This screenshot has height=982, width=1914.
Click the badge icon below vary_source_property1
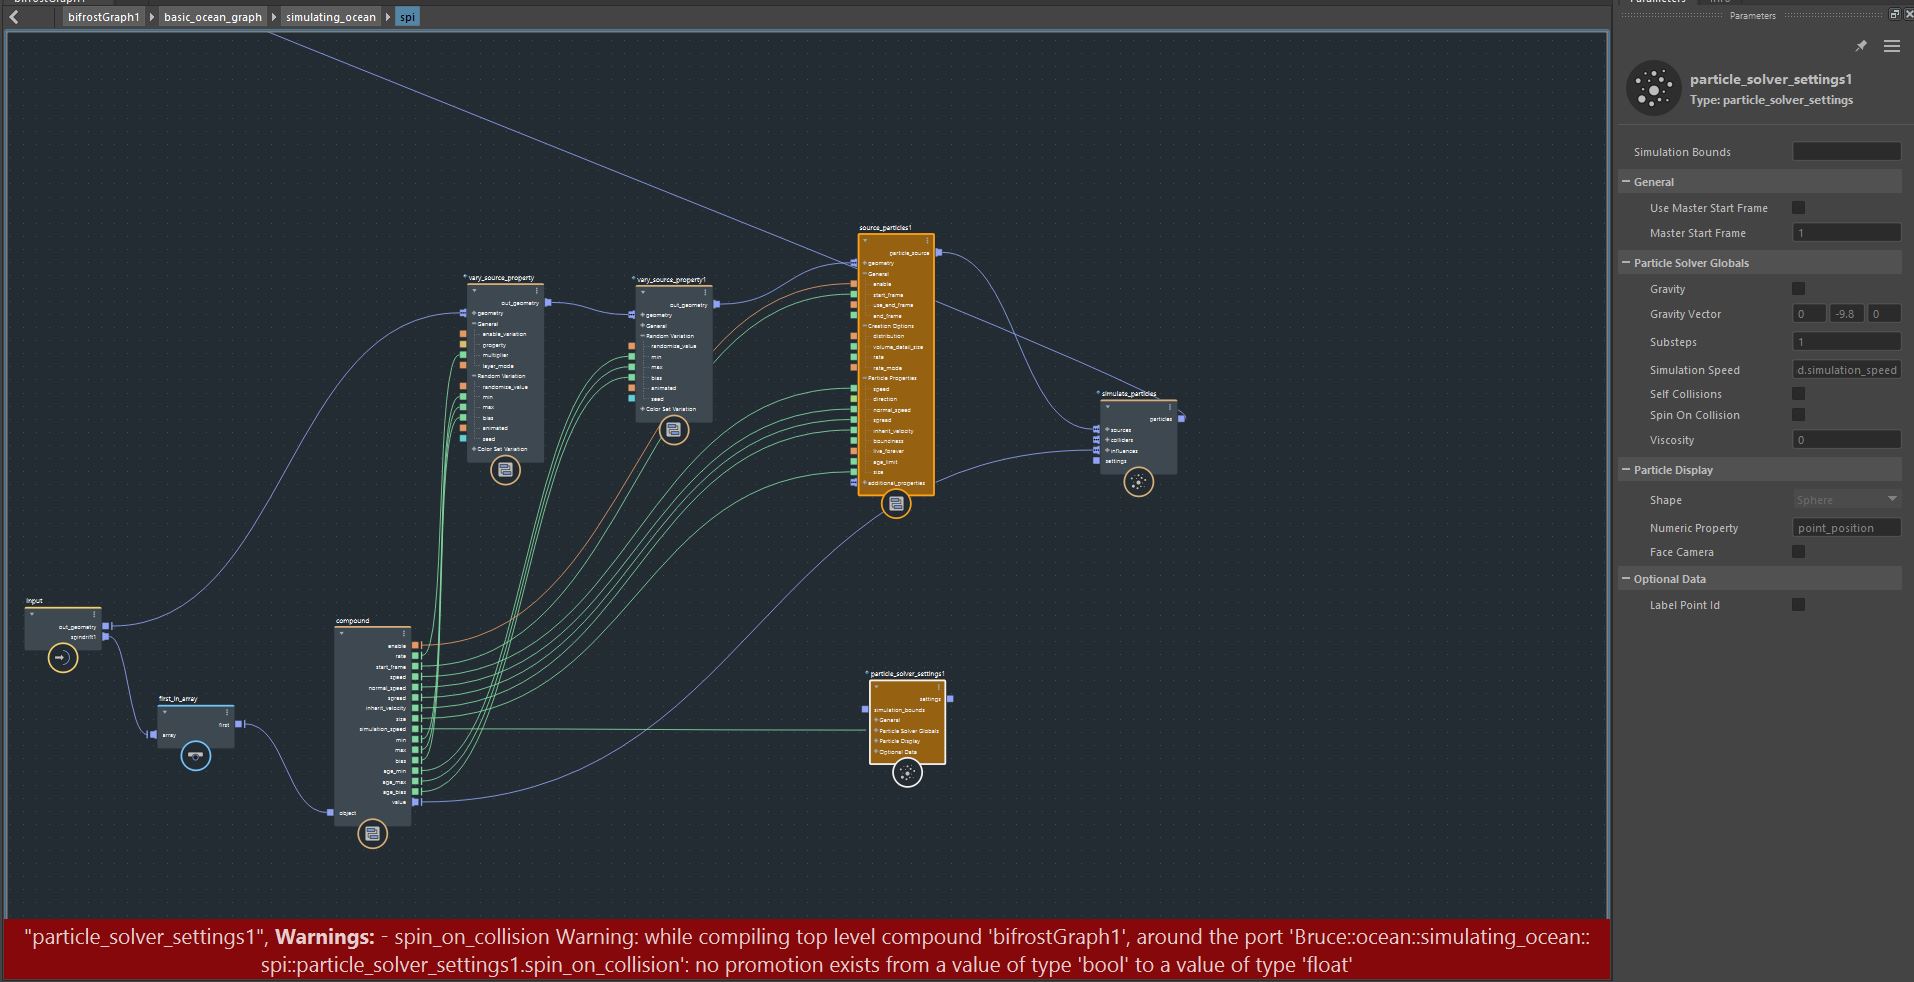pos(673,431)
